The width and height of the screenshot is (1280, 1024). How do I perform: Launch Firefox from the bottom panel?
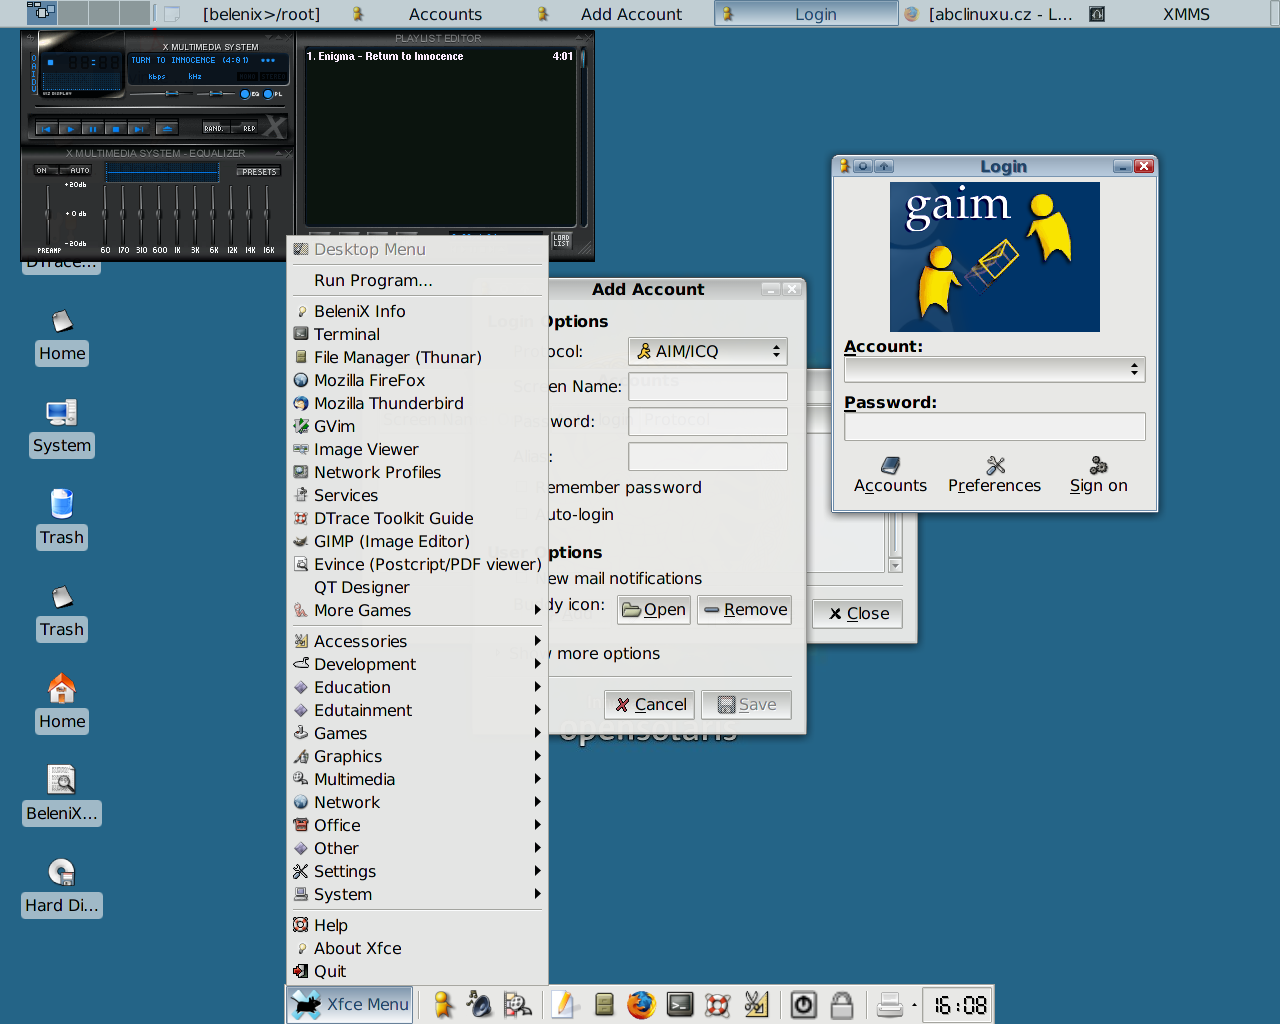[641, 1004]
